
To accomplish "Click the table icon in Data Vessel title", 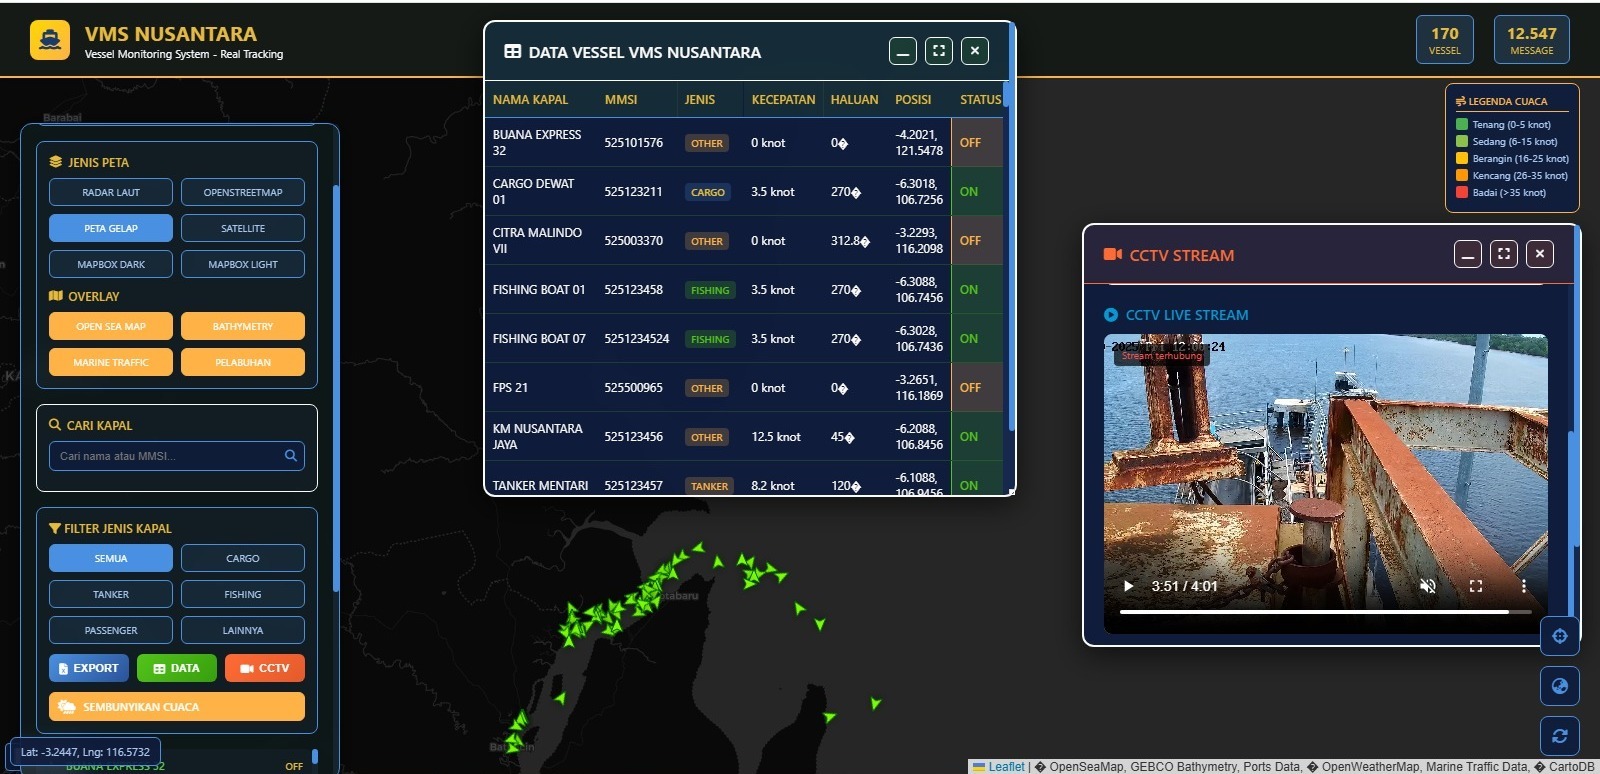I will pos(513,51).
